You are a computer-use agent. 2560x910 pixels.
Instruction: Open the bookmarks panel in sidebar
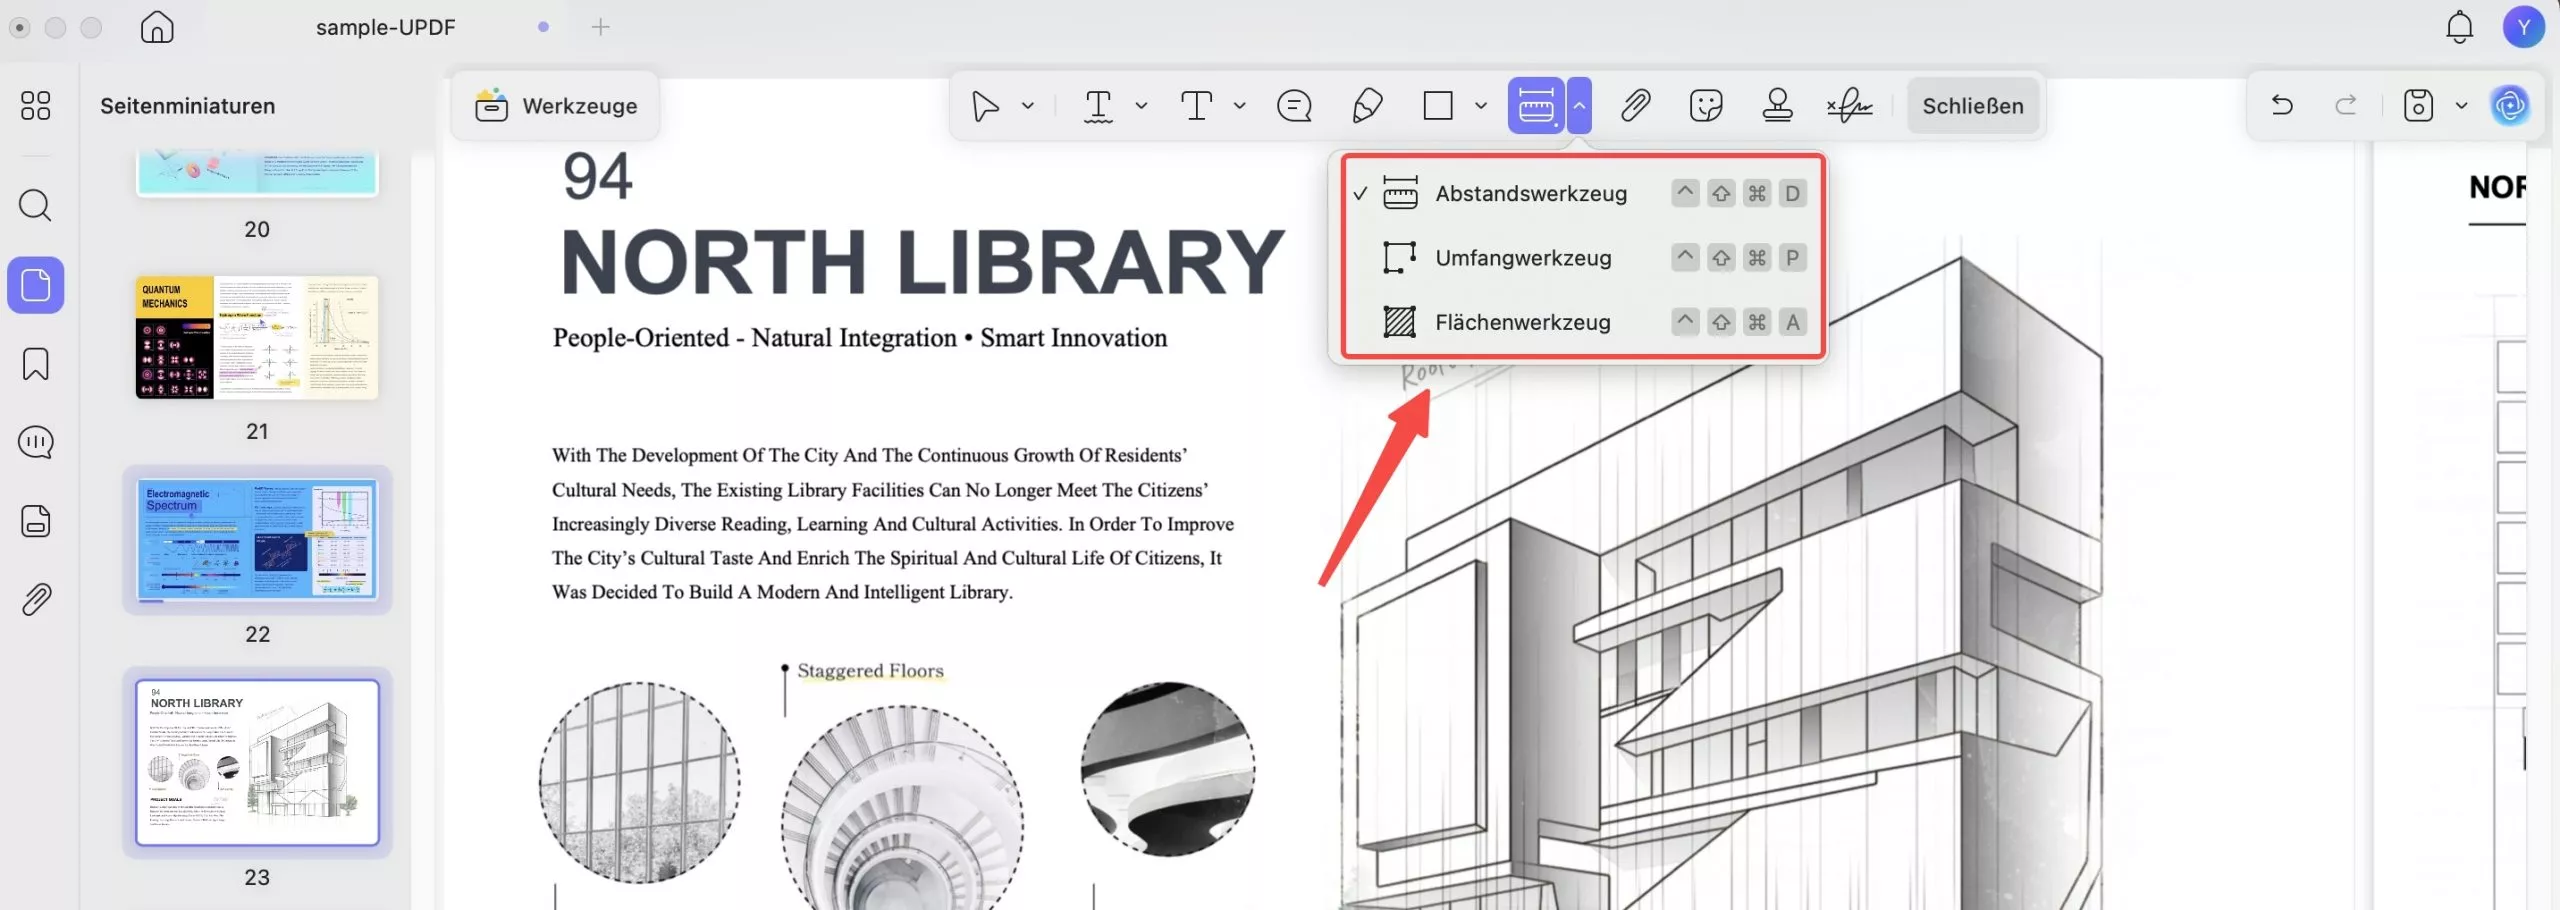point(36,364)
